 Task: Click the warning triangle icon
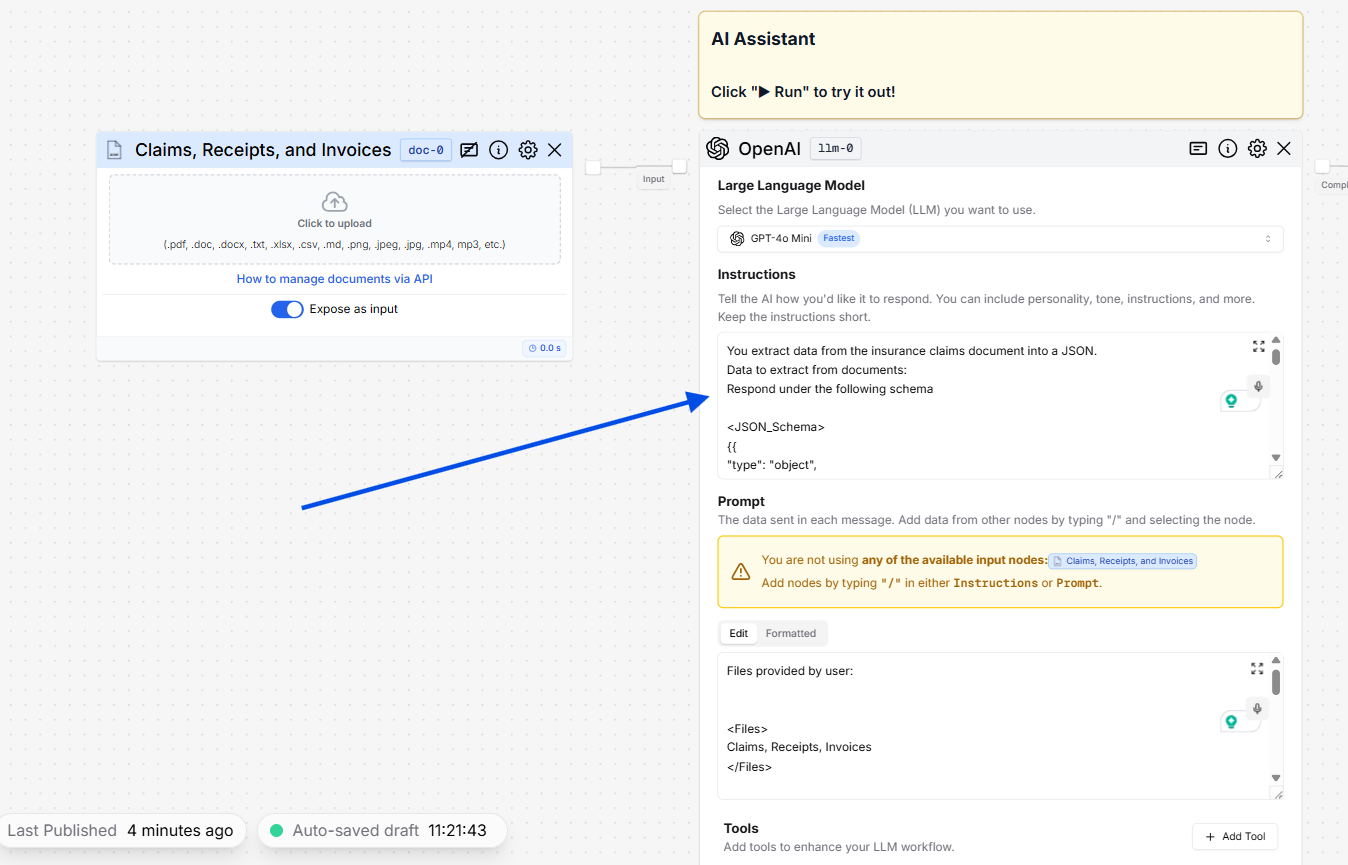[741, 572]
